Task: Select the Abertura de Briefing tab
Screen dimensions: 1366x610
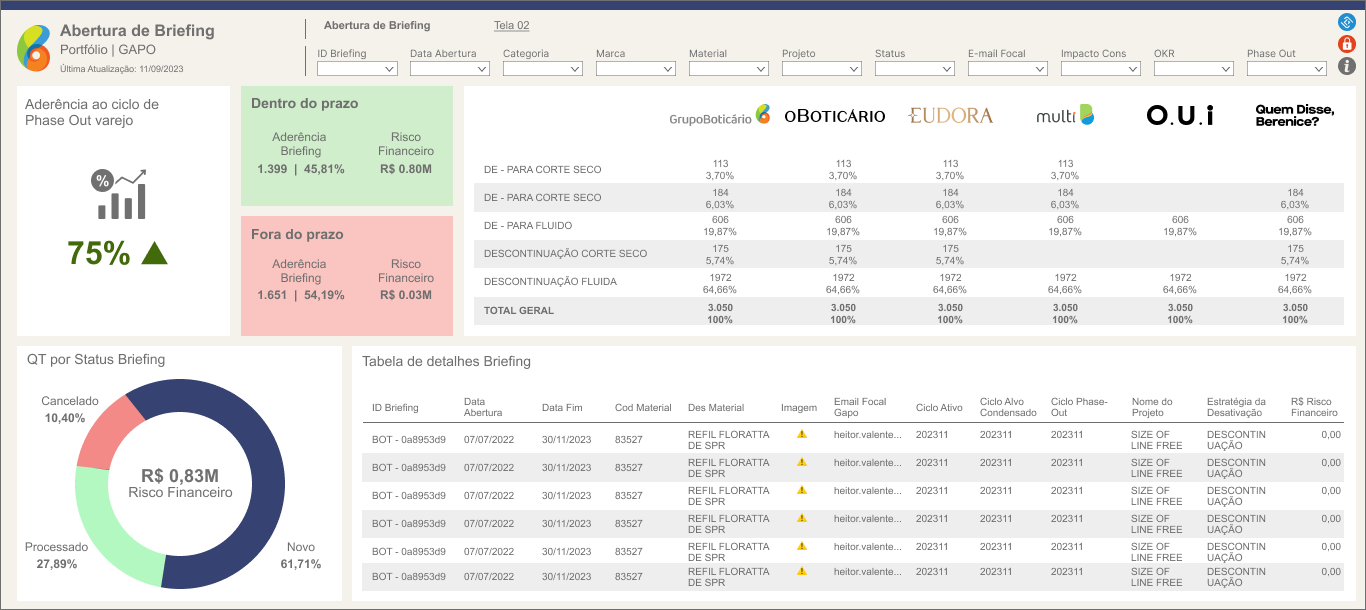Action: pyautogui.click(x=377, y=26)
